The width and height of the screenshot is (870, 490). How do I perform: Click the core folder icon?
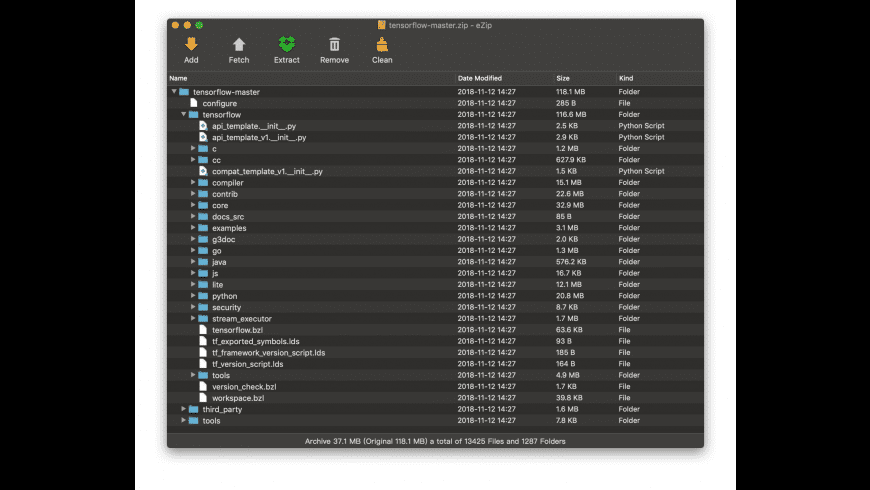(203, 205)
